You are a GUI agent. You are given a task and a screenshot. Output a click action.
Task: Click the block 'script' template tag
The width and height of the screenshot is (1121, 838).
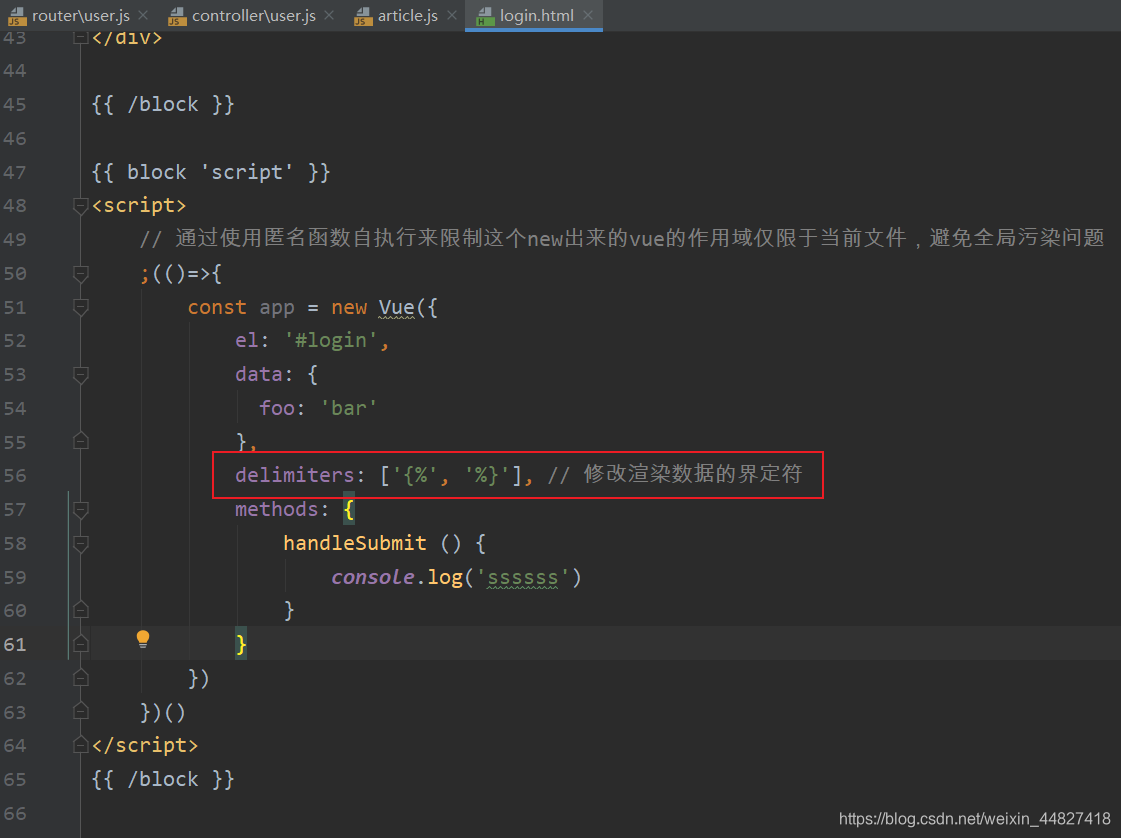pos(211,172)
